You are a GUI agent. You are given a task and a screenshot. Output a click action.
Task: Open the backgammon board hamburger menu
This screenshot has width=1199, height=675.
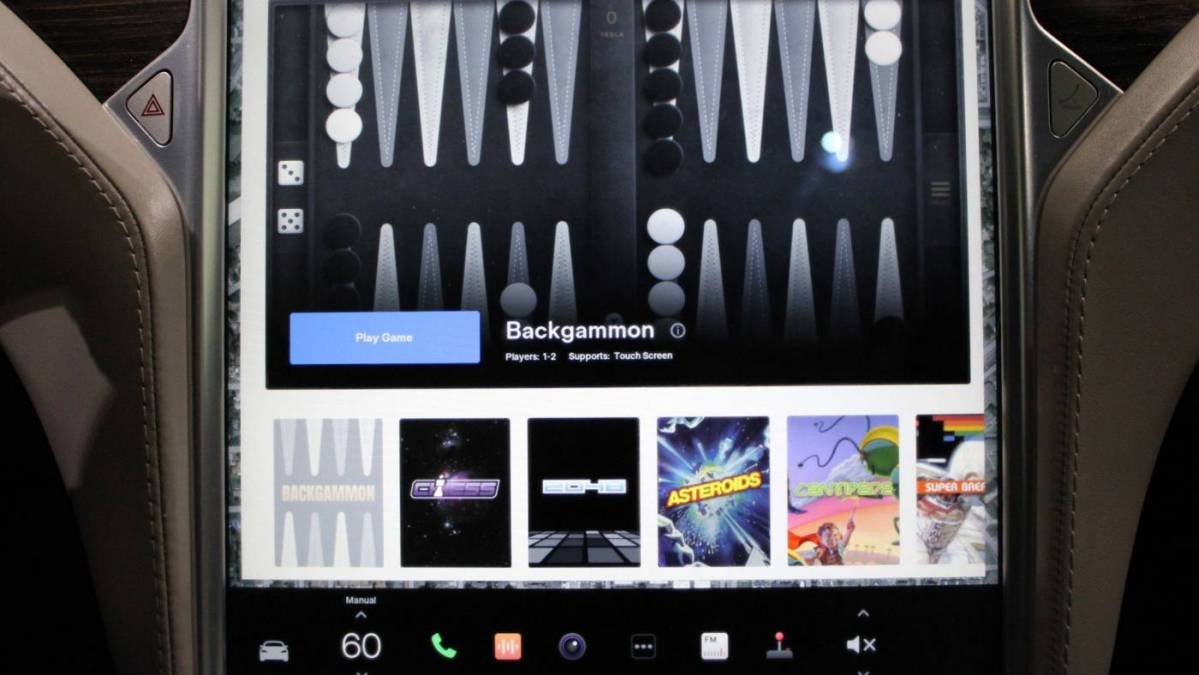coord(941,190)
